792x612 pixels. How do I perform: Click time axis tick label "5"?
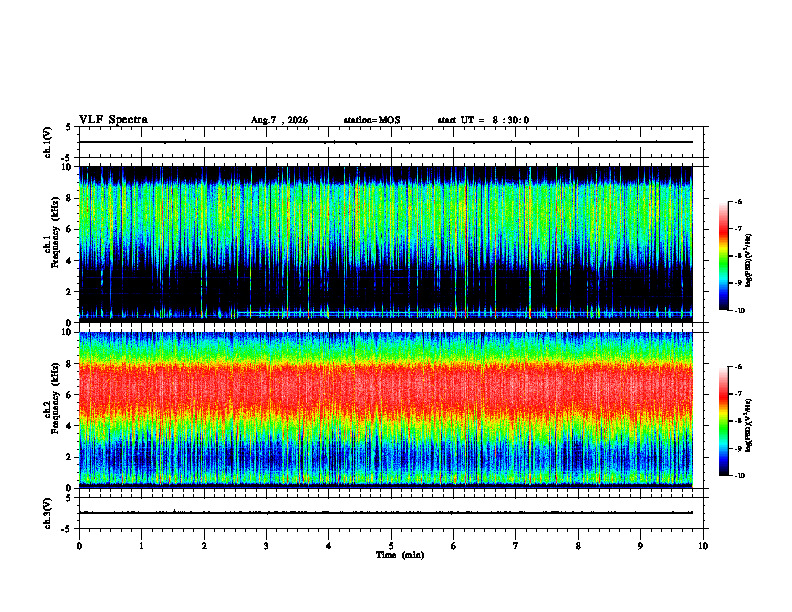[391, 546]
